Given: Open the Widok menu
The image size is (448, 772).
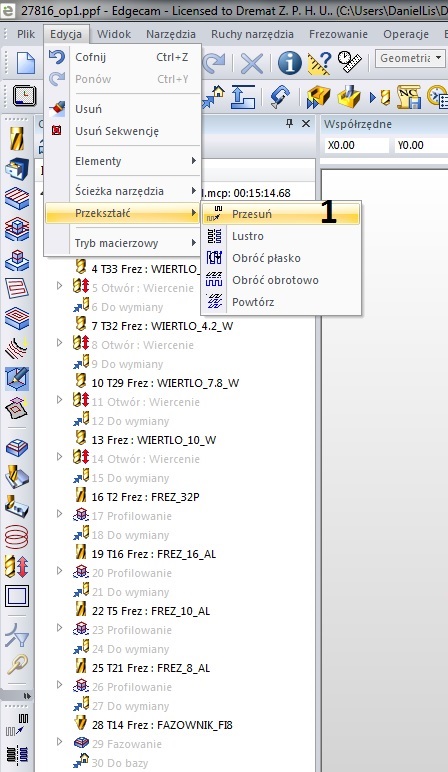Looking at the screenshot, I should click(114, 34).
